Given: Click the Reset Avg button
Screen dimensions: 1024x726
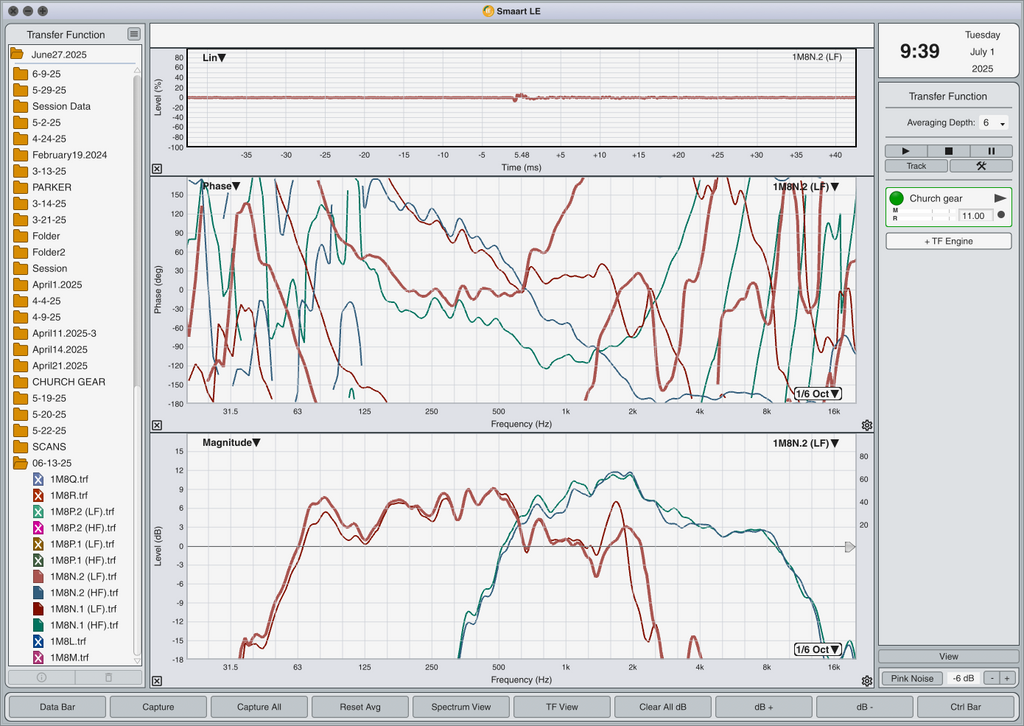Looking at the screenshot, I should [360, 706].
